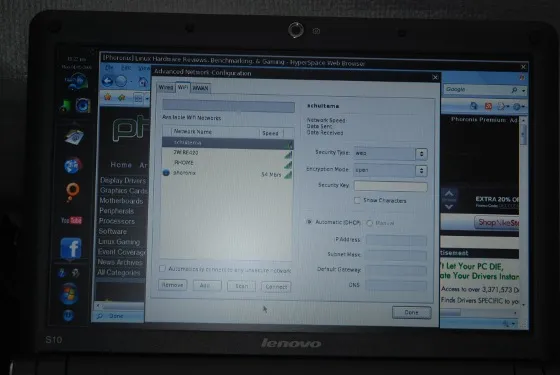
Task: Open the Windows logo icon in dock
Action: point(68,294)
